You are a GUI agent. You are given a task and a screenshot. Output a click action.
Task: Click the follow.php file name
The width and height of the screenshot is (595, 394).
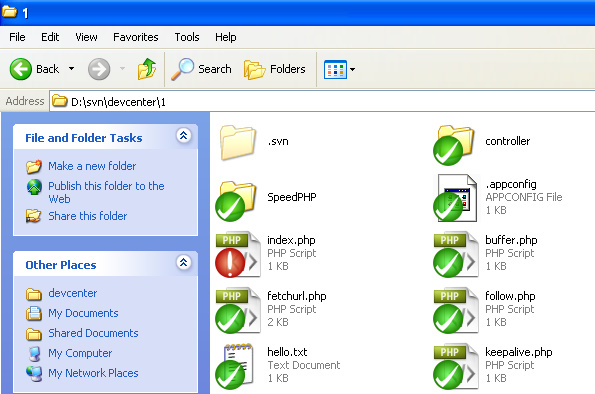click(510, 296)
